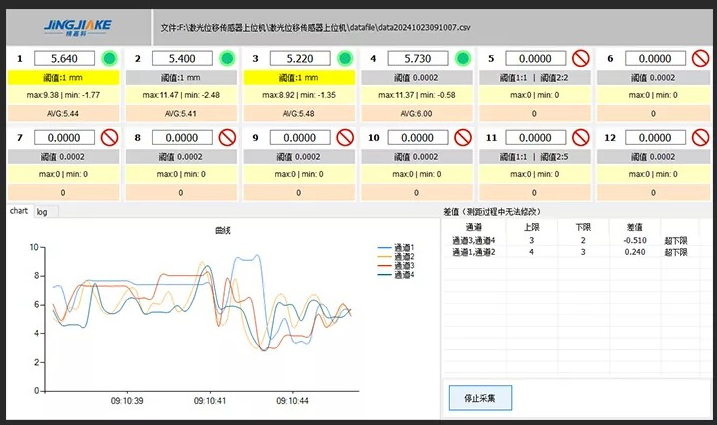Click channel 7's red prohibited icon
Viewport: 717px width, 425px height.
click(108, 138)
